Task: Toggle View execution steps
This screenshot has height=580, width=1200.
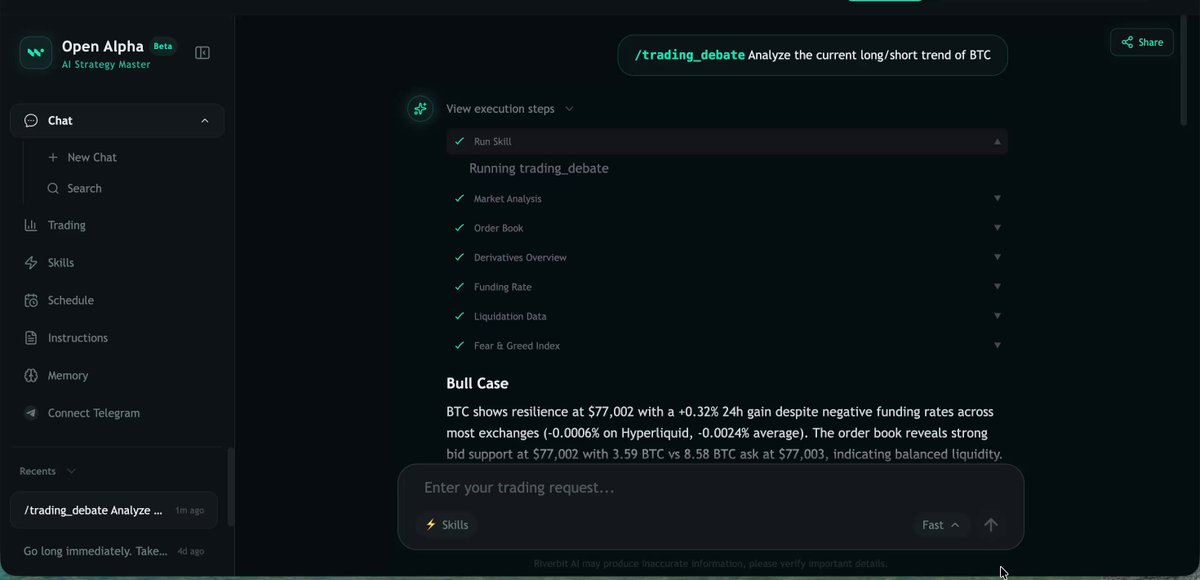Action: tap(510, 109)
